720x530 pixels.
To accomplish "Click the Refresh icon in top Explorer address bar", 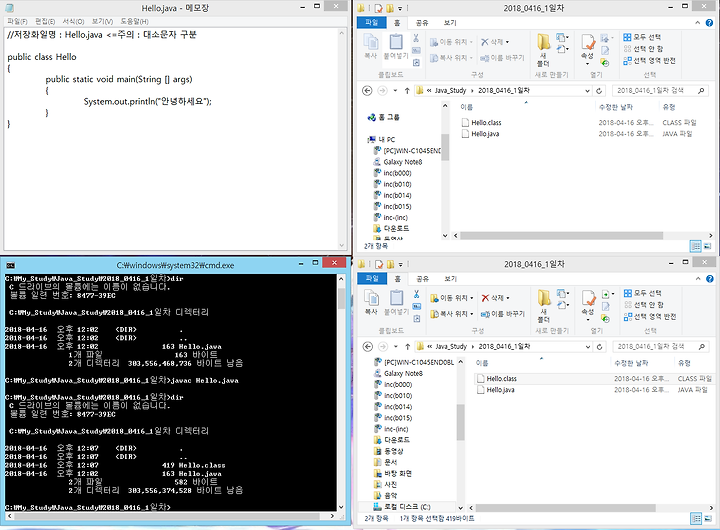I will tap(599, 90).
